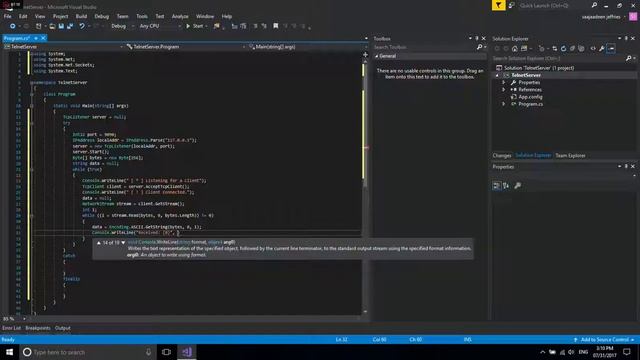Screen dimensions: 640x360
Task: Click the Undo arrow icon
Action: point(82,26)
